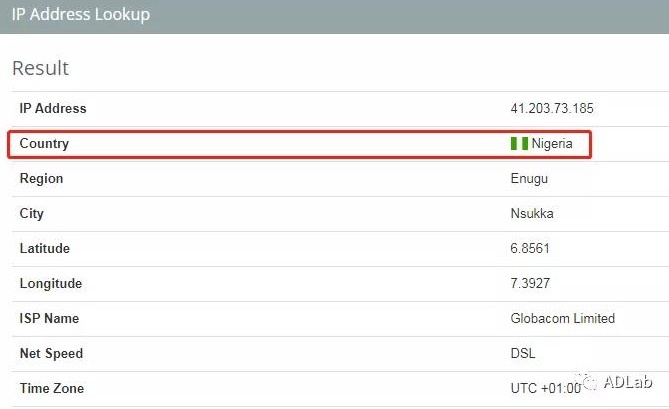Click the Result section heading
669x409 pixels.
[40, 68]
